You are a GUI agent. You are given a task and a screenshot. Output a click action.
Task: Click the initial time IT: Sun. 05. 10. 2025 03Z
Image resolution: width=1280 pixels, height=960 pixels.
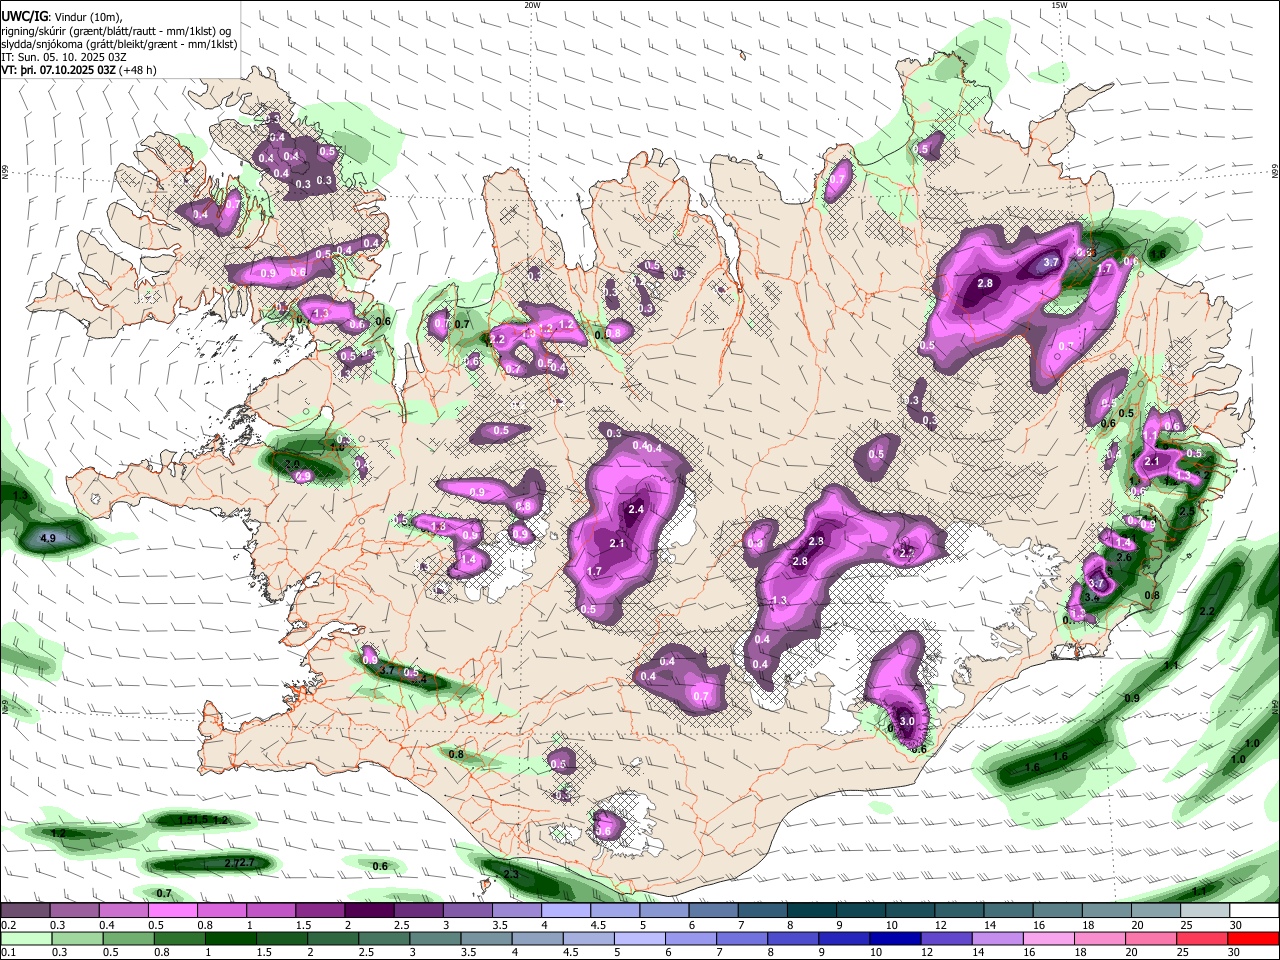[x=63, y=57]
